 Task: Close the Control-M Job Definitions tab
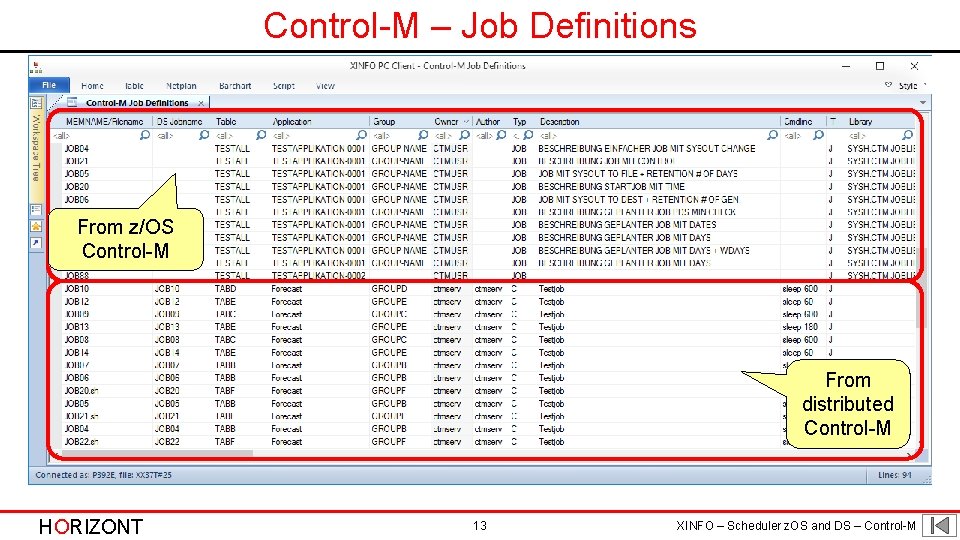(201, 103)
